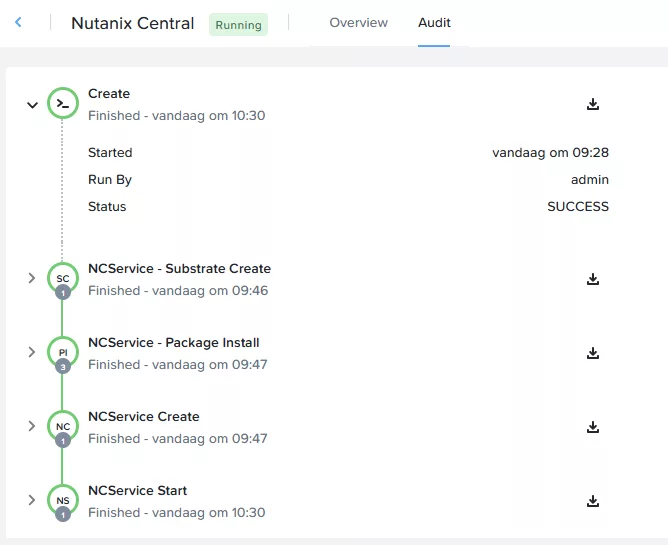Click the Nutanix Central application title

tap(132, 23)
